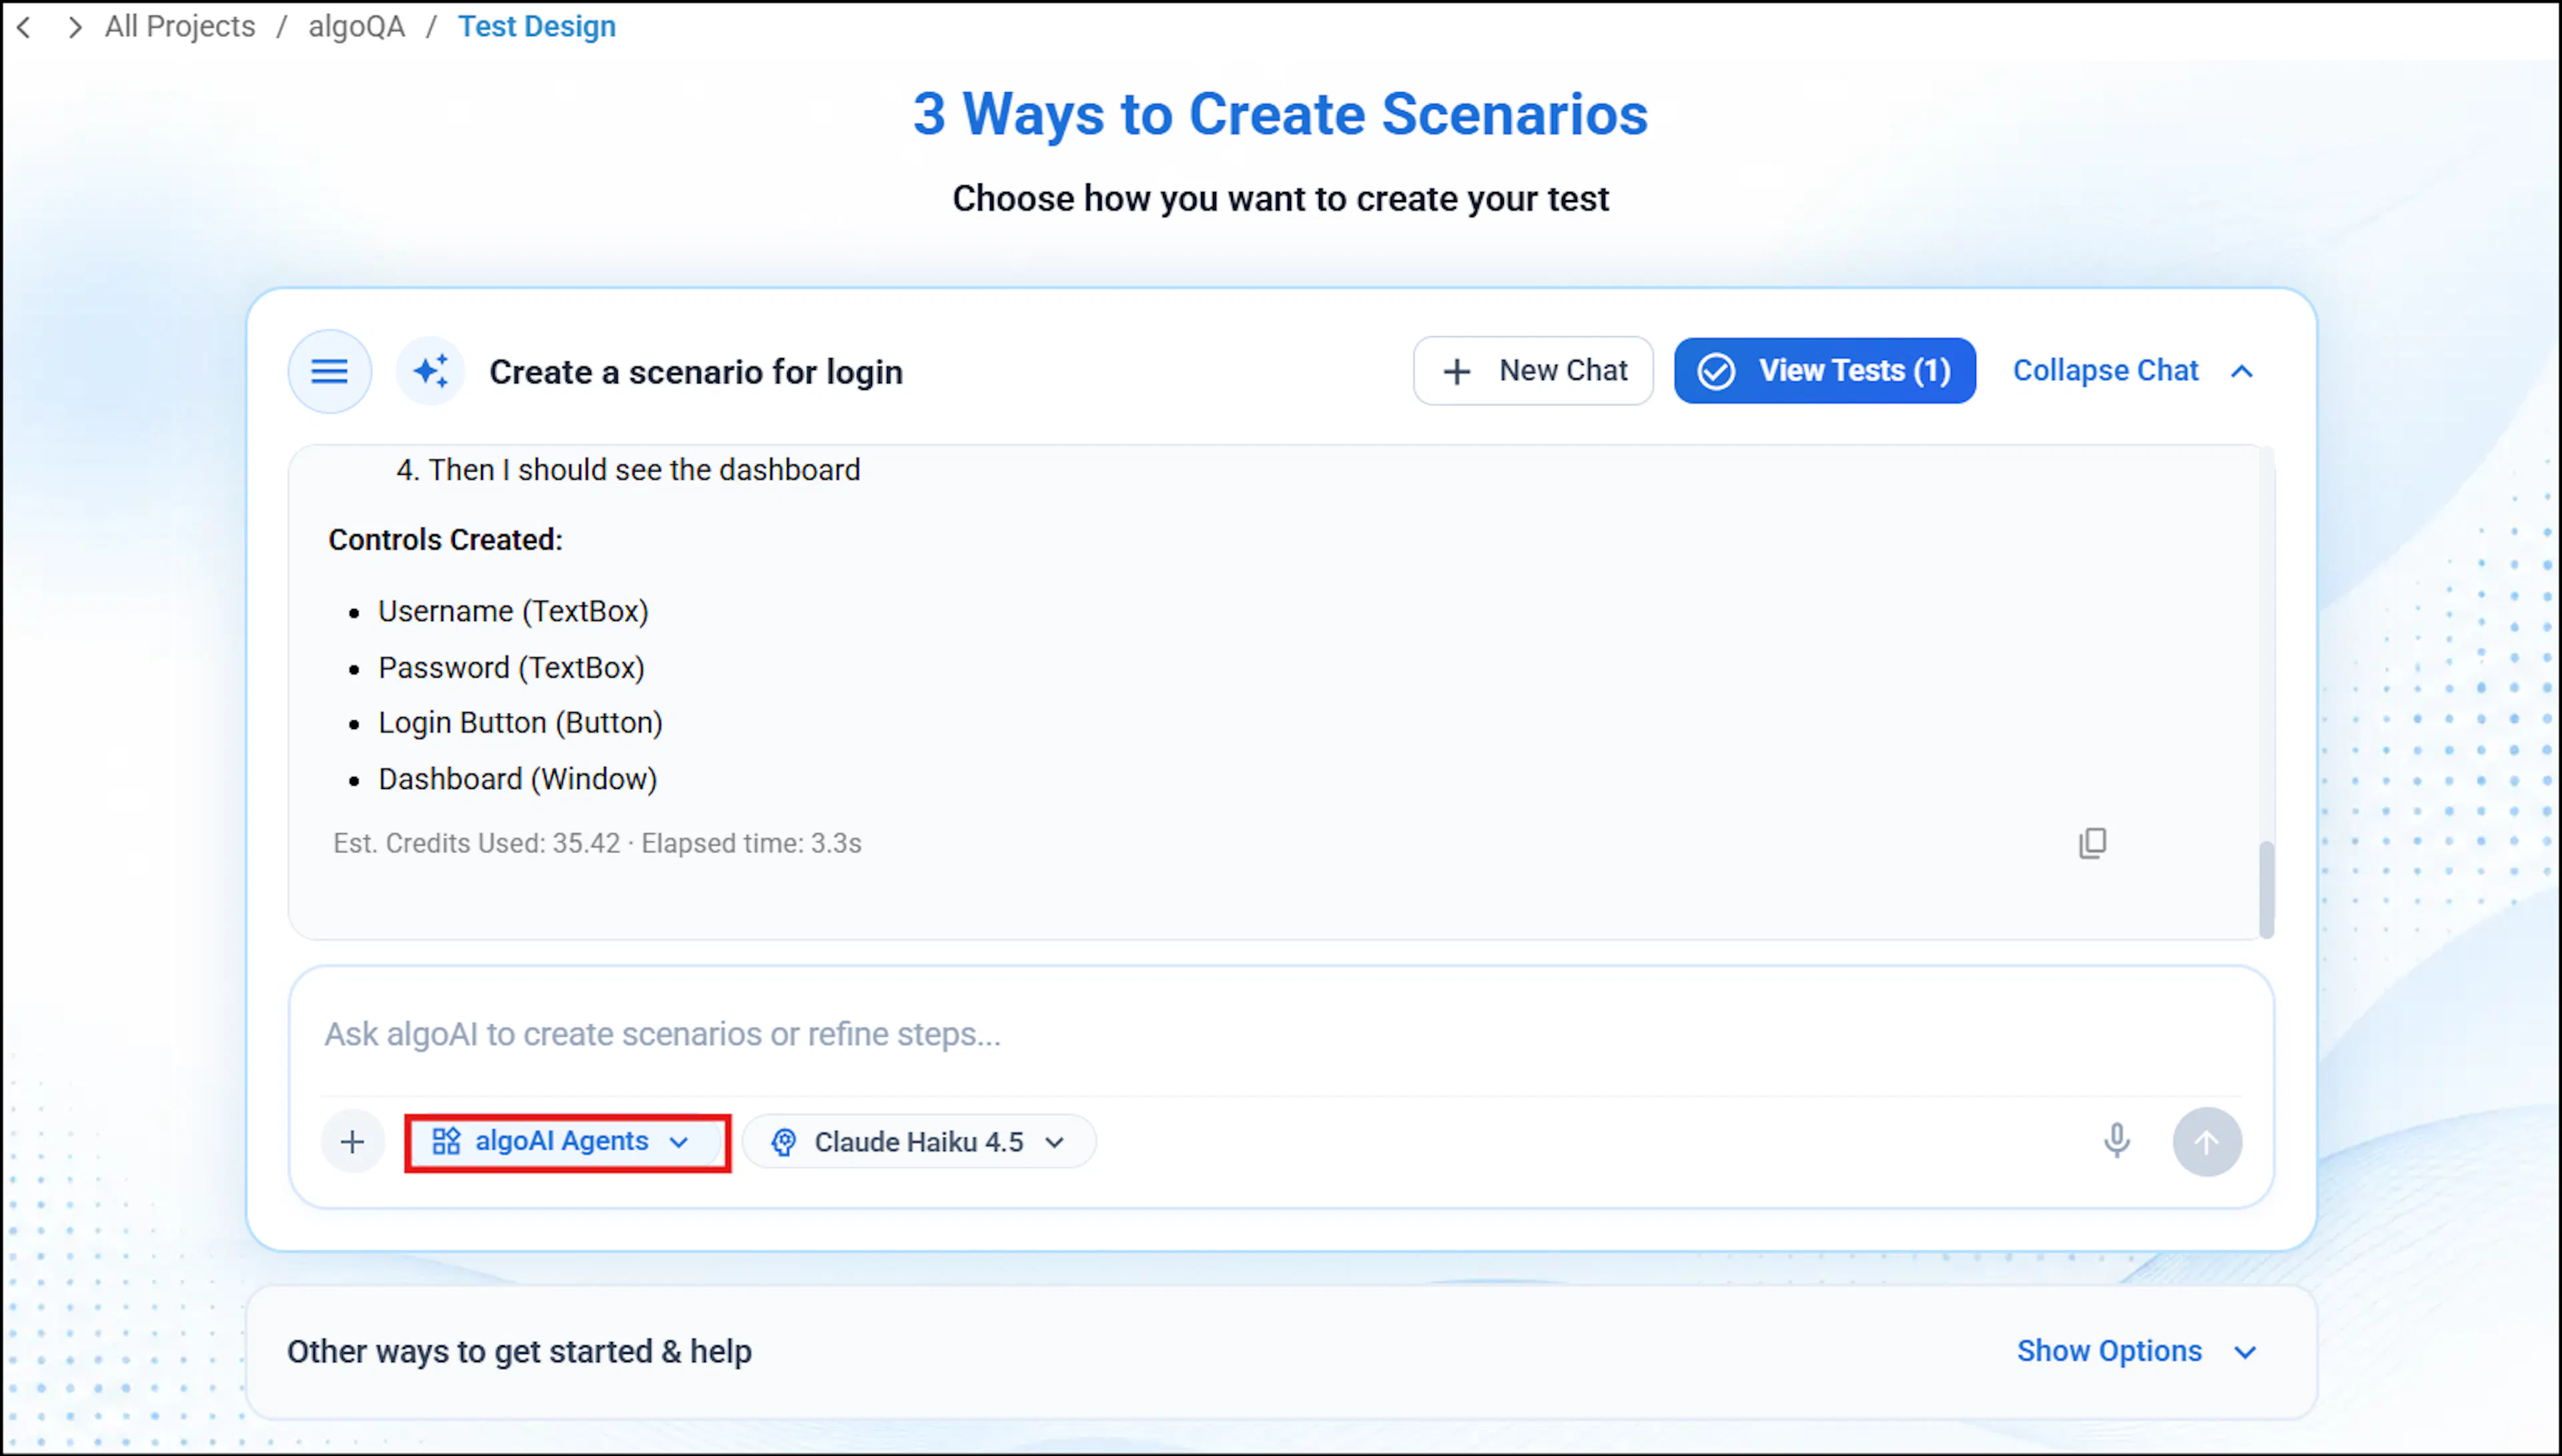Collapse the chat panel
This screenshot has width=2562, height=1456.
(x=2133, y=371)
